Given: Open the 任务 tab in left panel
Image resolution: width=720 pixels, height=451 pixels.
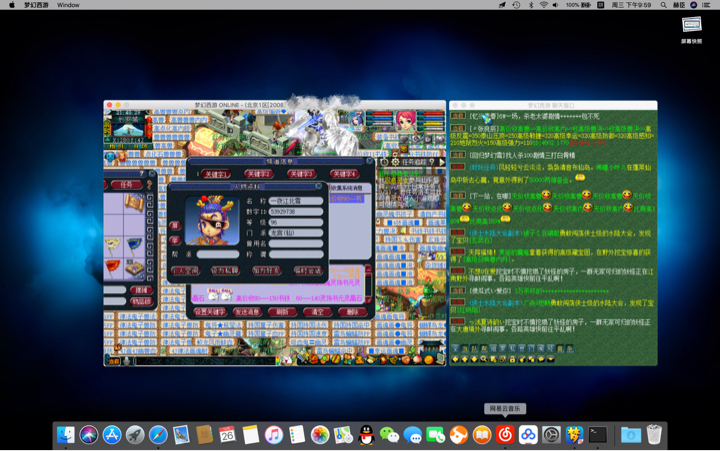Looking at the screenshot, I should point(127,185).
